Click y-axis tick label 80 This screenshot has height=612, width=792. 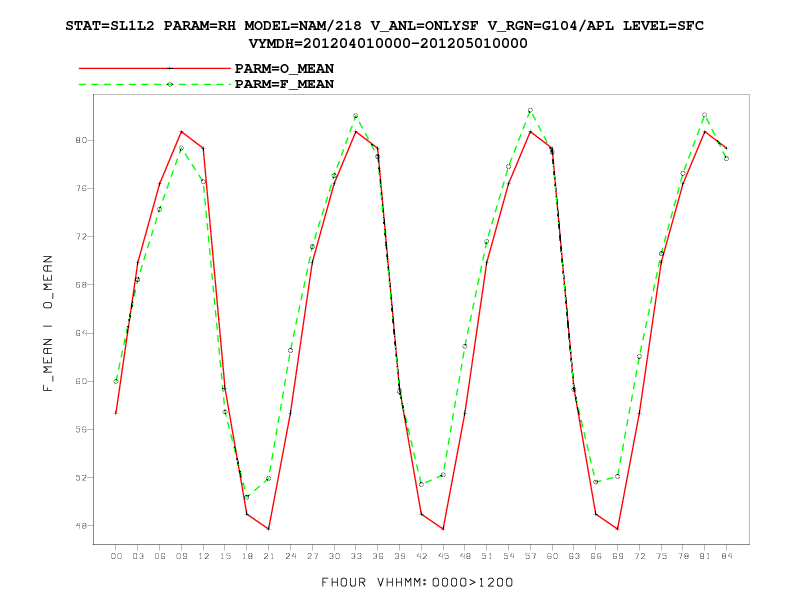(x=81, y=140)
